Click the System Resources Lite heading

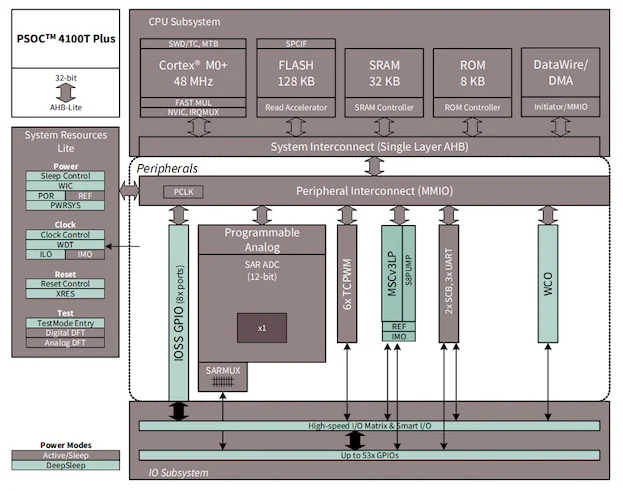point(66,141)
